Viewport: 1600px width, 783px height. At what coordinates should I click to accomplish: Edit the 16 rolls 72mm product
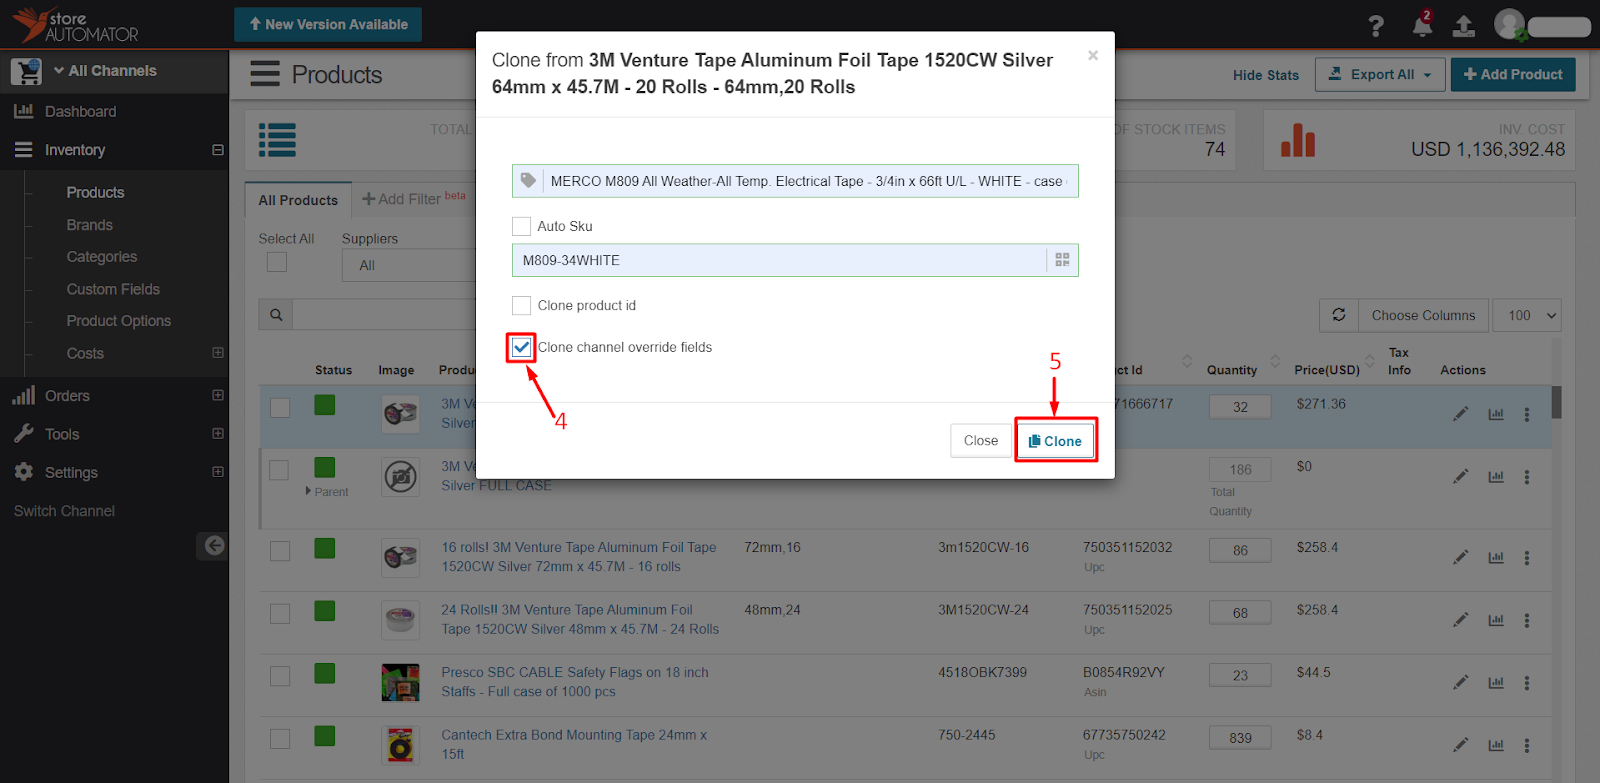1461,557
